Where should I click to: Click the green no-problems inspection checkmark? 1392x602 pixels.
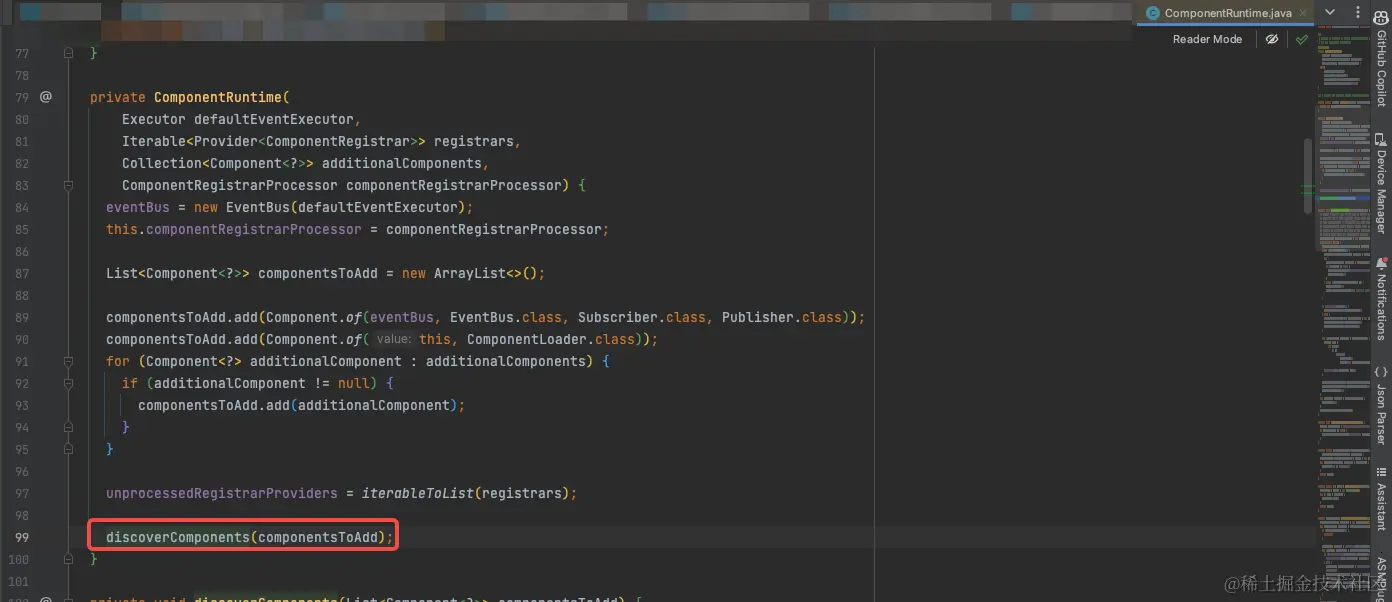pos(1302,39)
